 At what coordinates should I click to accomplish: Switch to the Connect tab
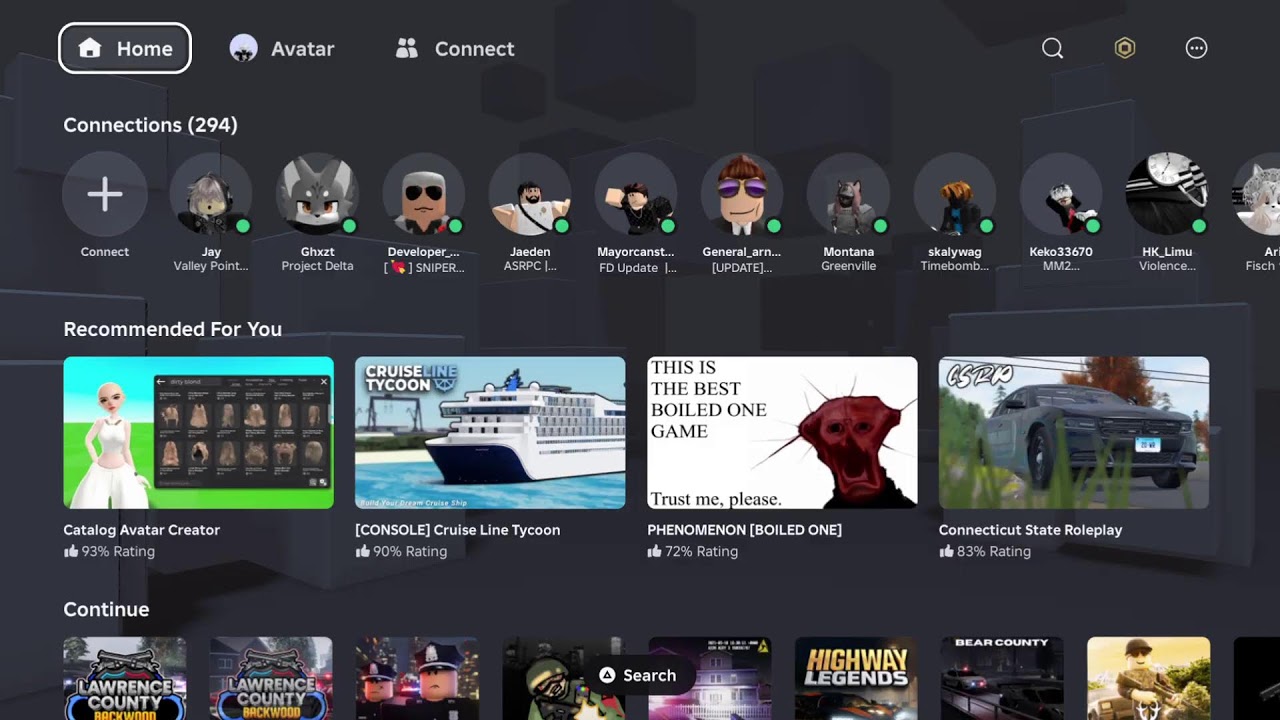click(x=455, y=48)
